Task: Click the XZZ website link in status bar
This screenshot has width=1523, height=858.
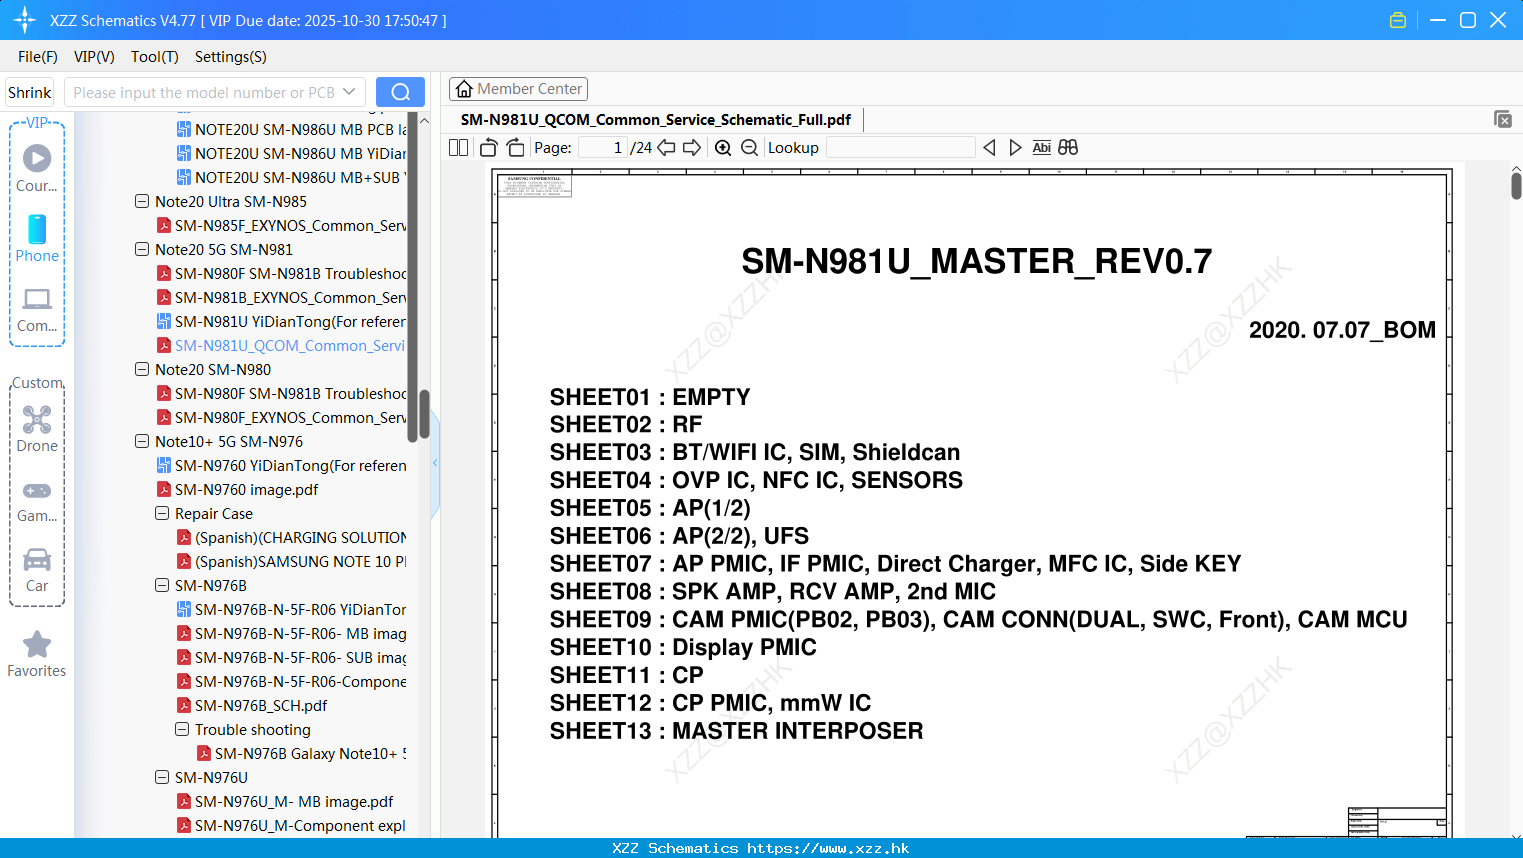Action: tap(828, 848)
